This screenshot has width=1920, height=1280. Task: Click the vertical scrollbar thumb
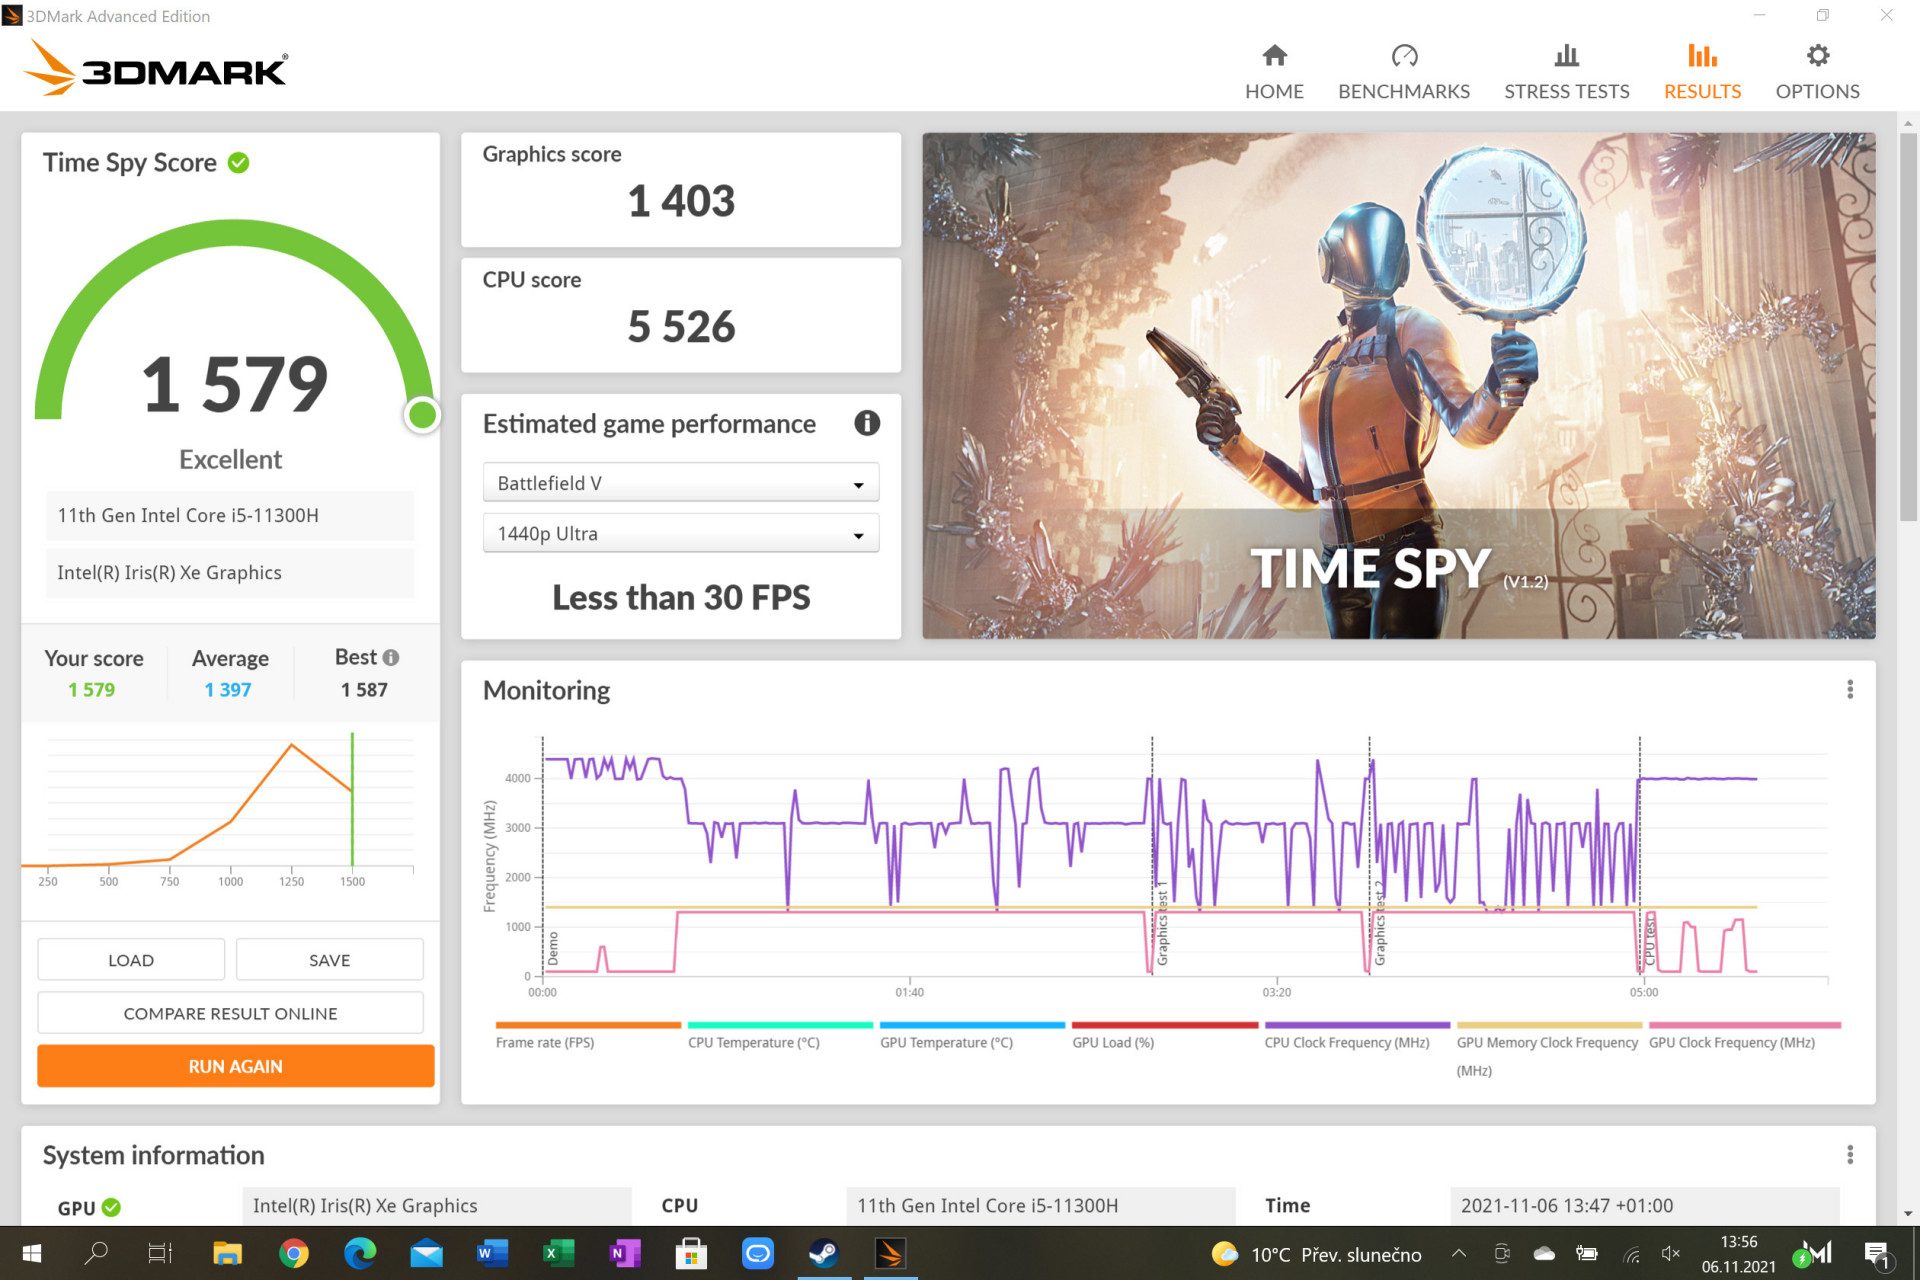coord(1908,327)
